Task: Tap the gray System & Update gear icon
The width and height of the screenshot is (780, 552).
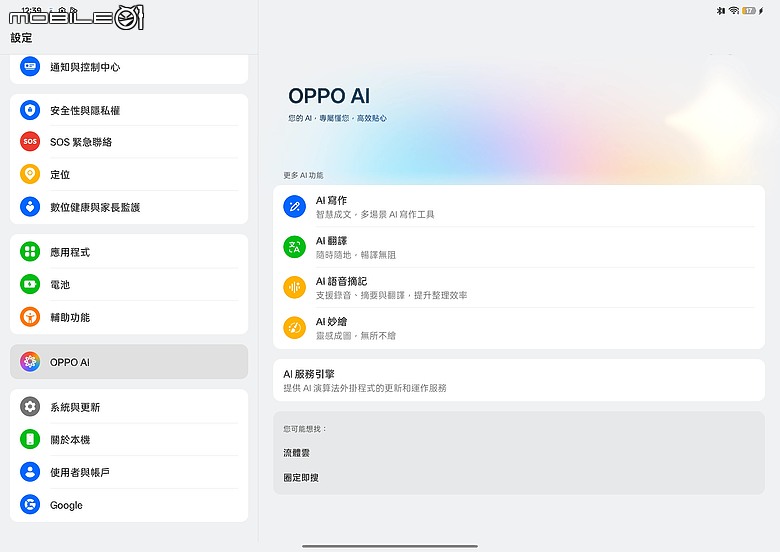Action: click(30, 407)
